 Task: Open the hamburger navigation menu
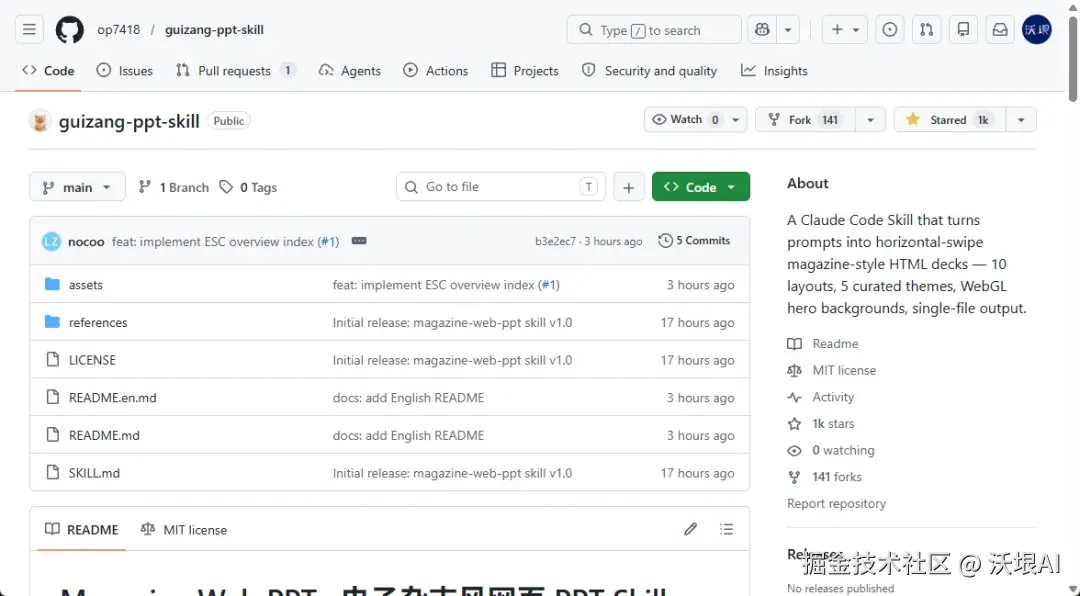click(29, 30)
